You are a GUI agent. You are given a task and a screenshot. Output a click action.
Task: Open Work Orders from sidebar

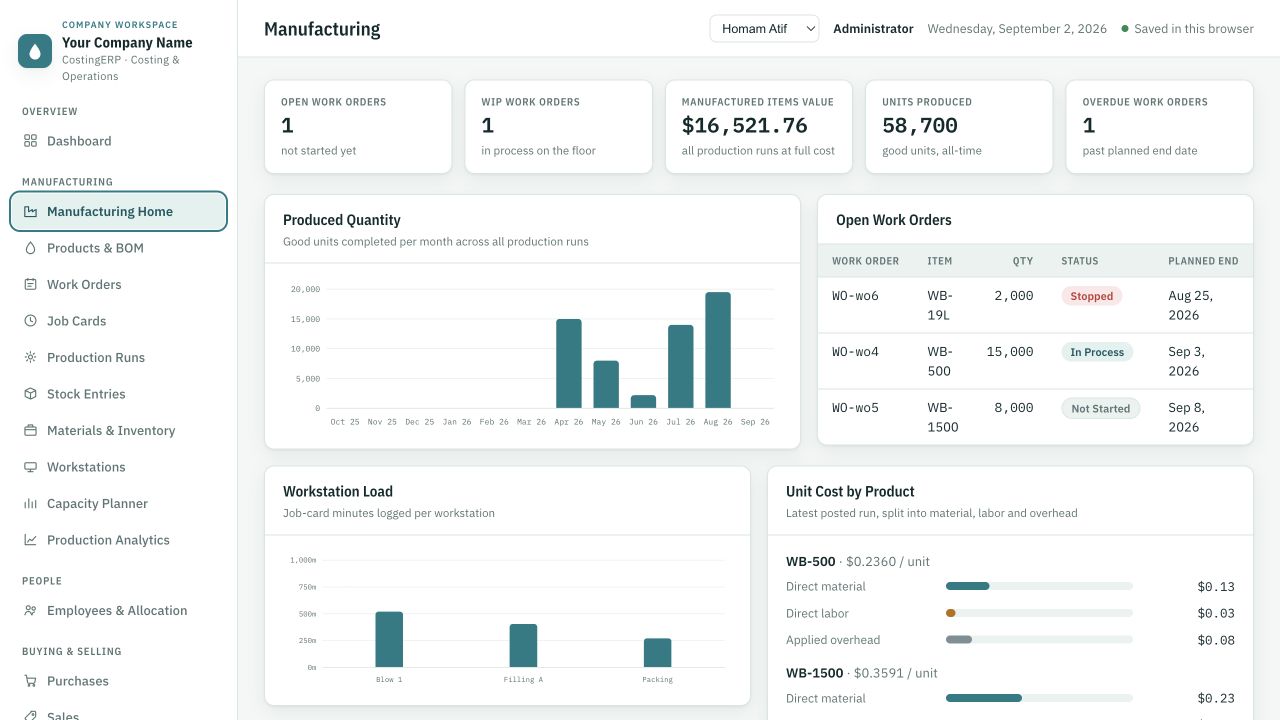click(119, 284)
